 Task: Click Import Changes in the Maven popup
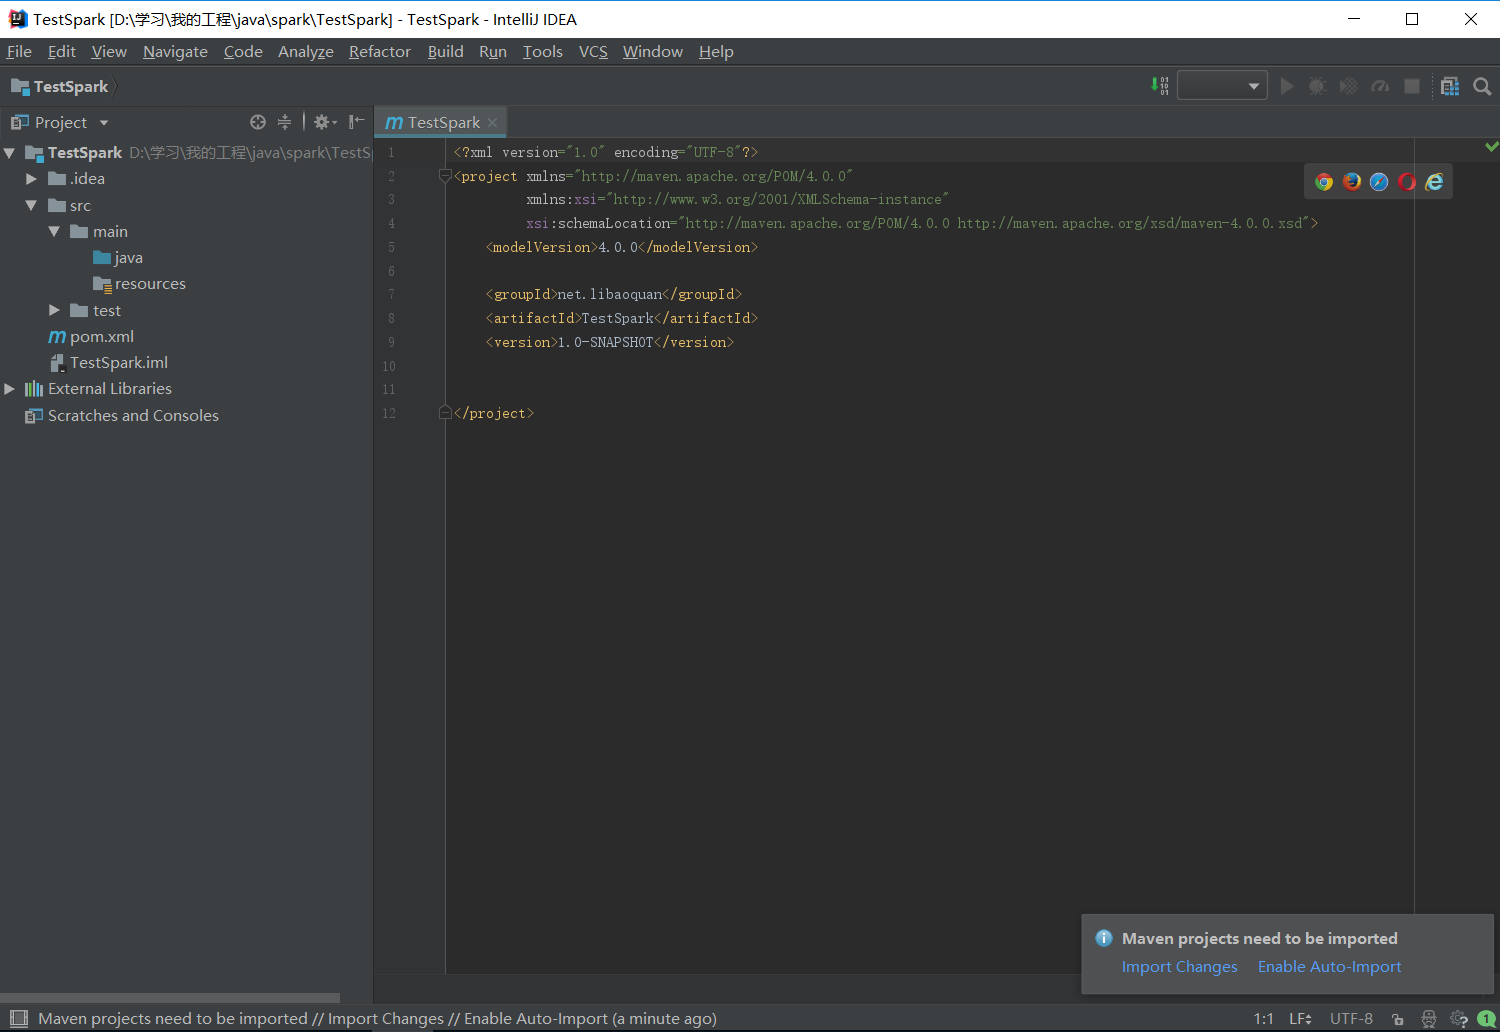coord(1179,967)
